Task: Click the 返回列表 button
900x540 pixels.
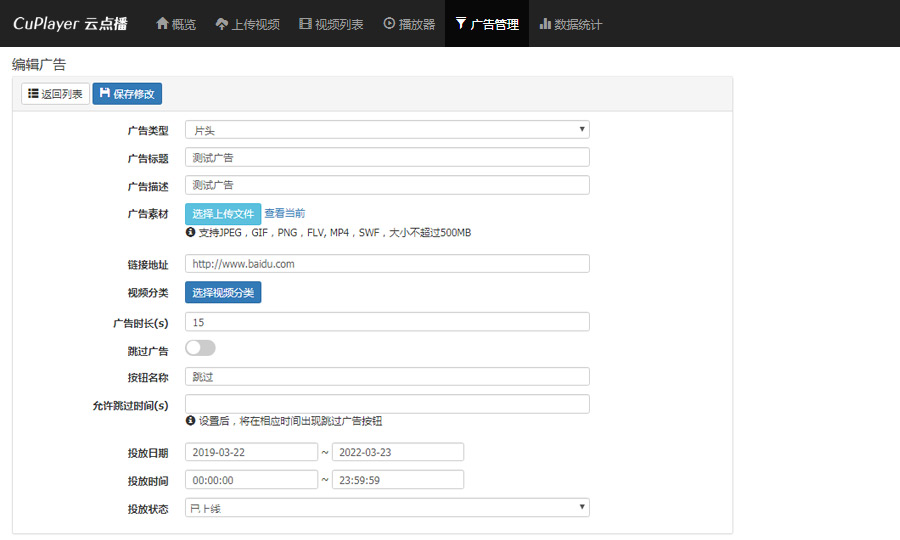Action: [55, 94]
